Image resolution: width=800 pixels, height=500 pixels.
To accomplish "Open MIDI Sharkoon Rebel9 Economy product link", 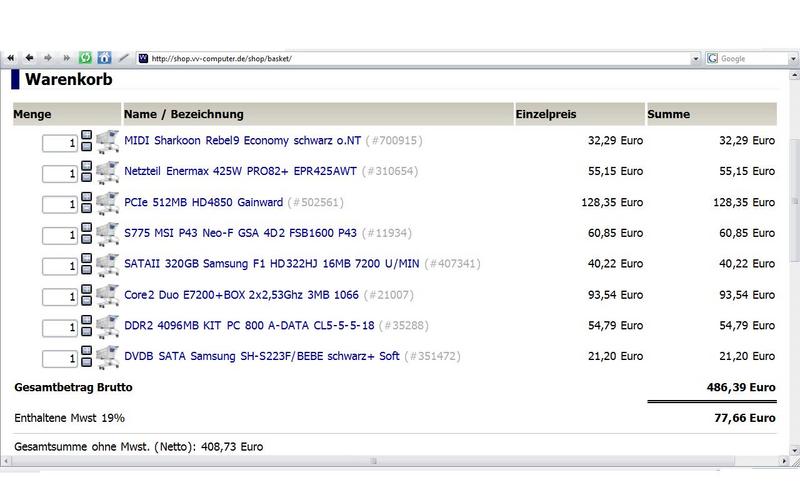I will 242,140.
